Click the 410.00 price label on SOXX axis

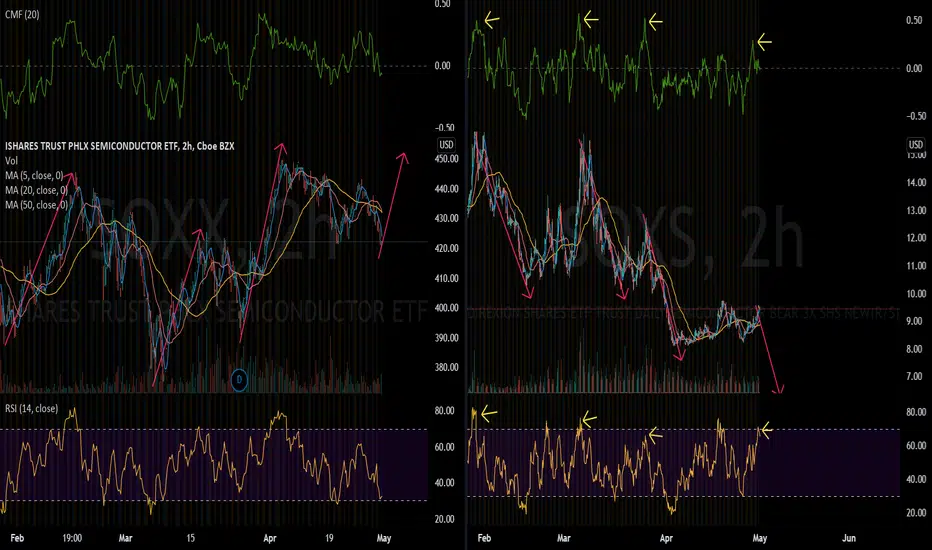pyautogui.click(x=446, y=278)
